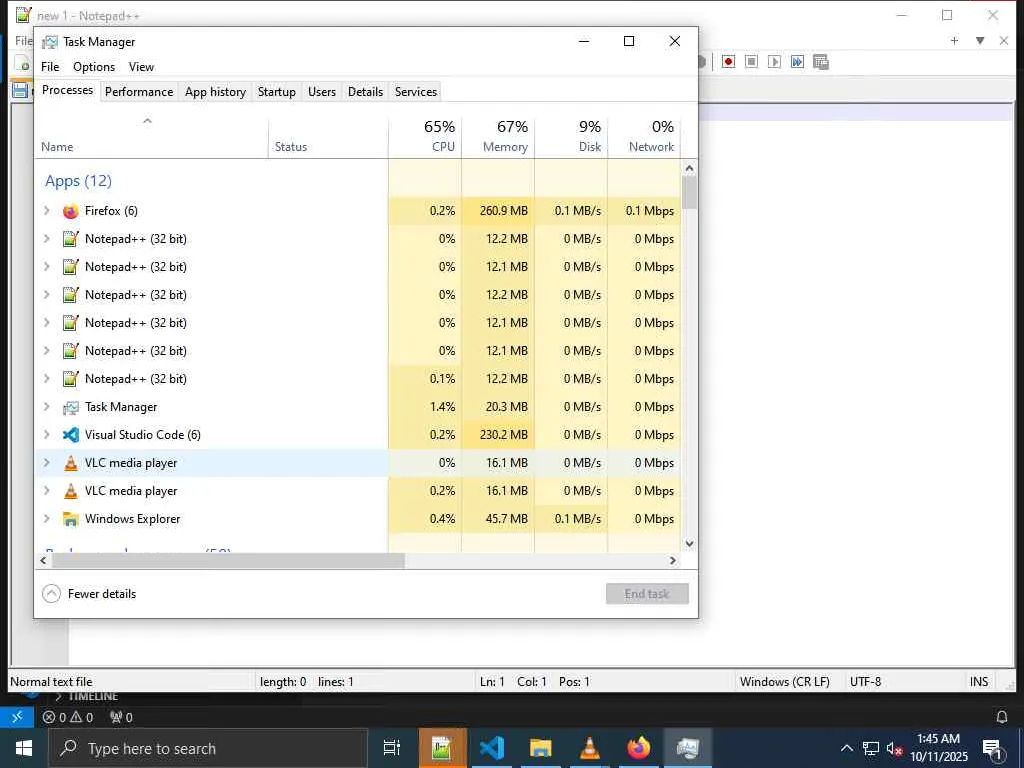Switch to VLC media player from the taskbar
1024x768 pixels.
point(590,748)
